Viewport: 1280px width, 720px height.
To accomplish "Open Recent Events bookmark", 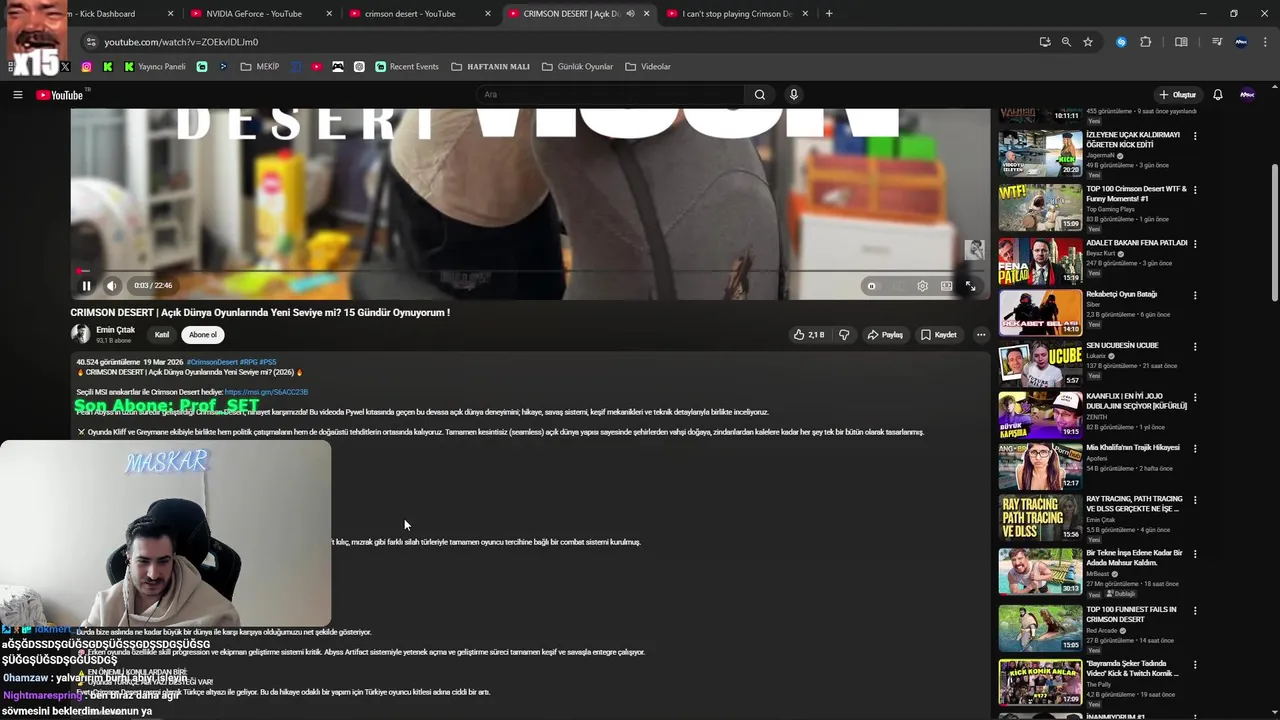I will pos(407,67).
